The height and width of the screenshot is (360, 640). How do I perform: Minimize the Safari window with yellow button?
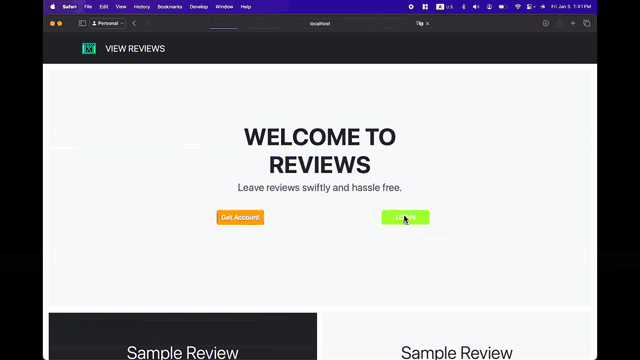pyautogui.click(x=60, y=23)
